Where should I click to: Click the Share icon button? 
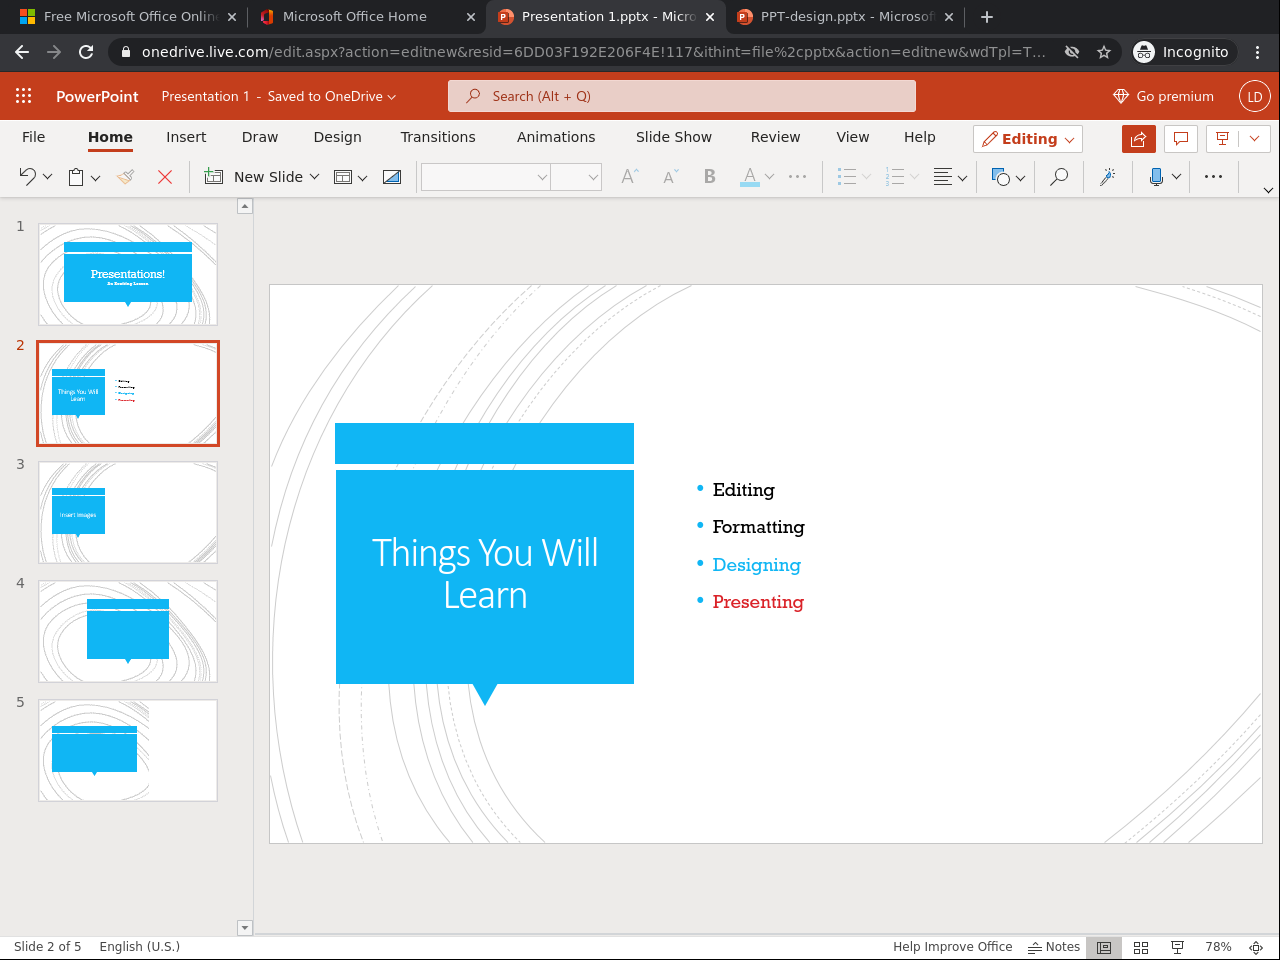tap(1138, 139)
